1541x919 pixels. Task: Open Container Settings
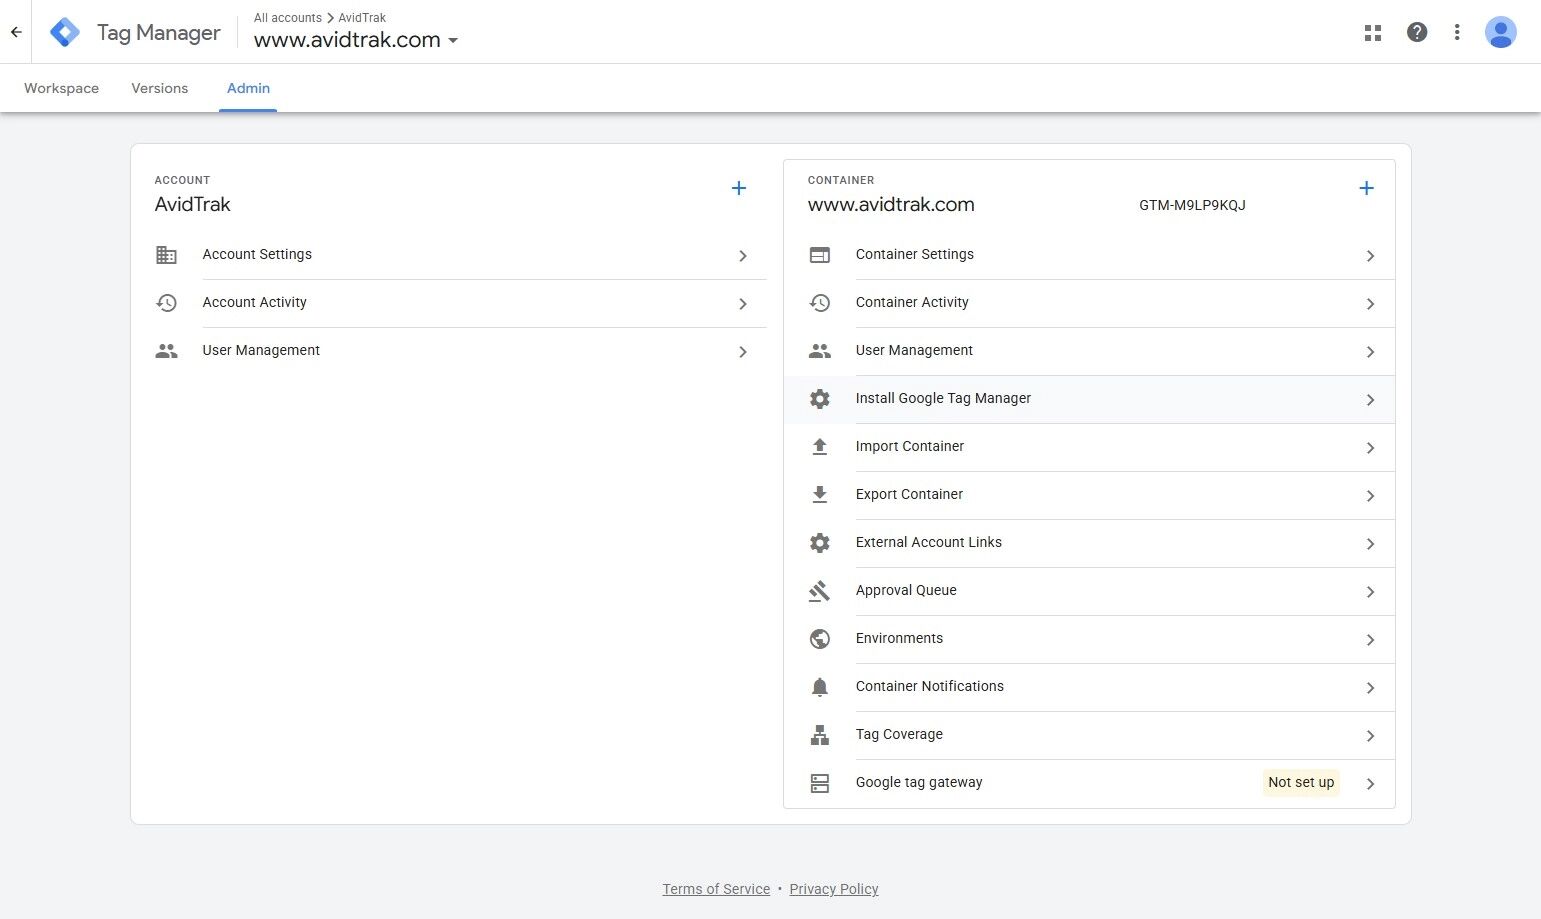[1089, 255]
